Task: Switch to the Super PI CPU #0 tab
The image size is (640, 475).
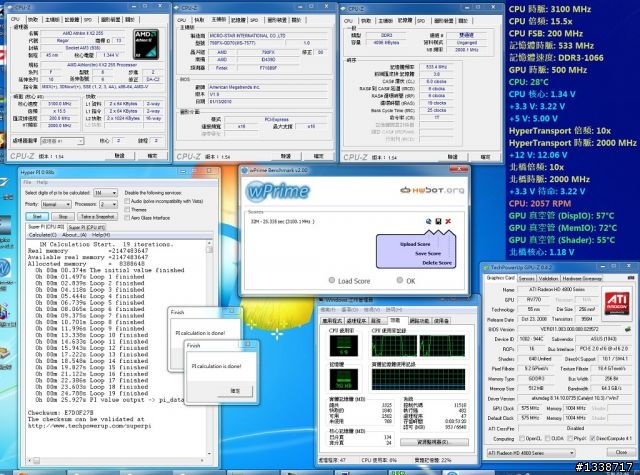Action: click(x=46, y=226)
